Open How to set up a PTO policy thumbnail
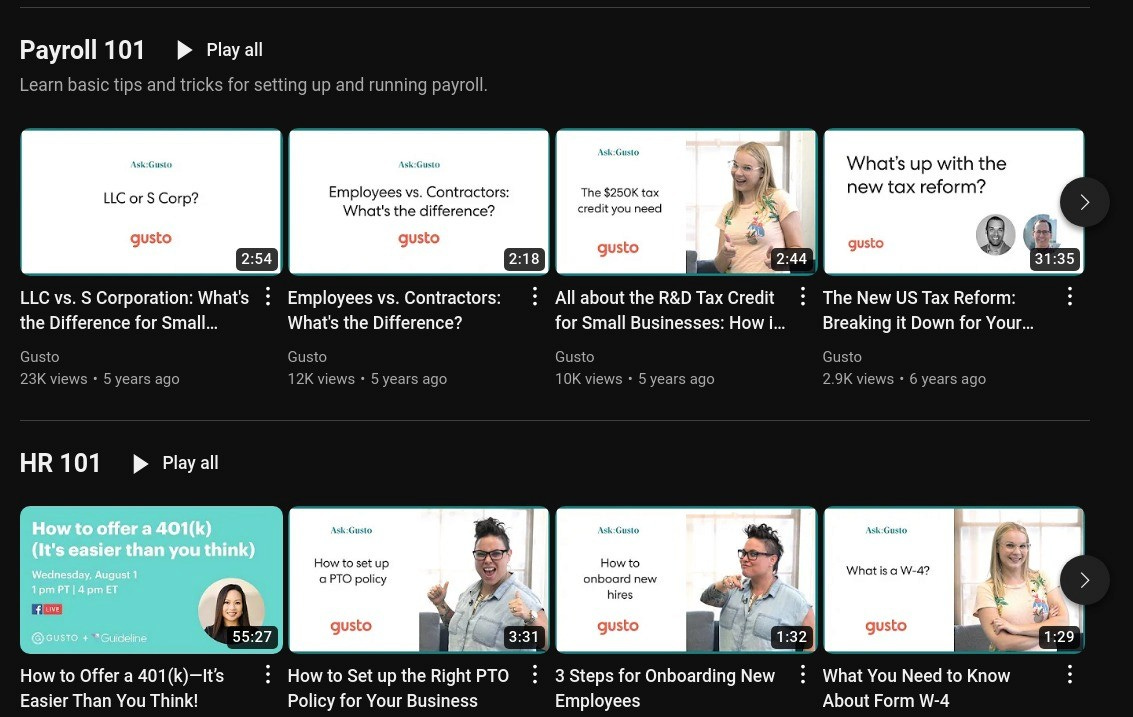This screenshot has width=1133, height=717. click(x=418, y=580)
